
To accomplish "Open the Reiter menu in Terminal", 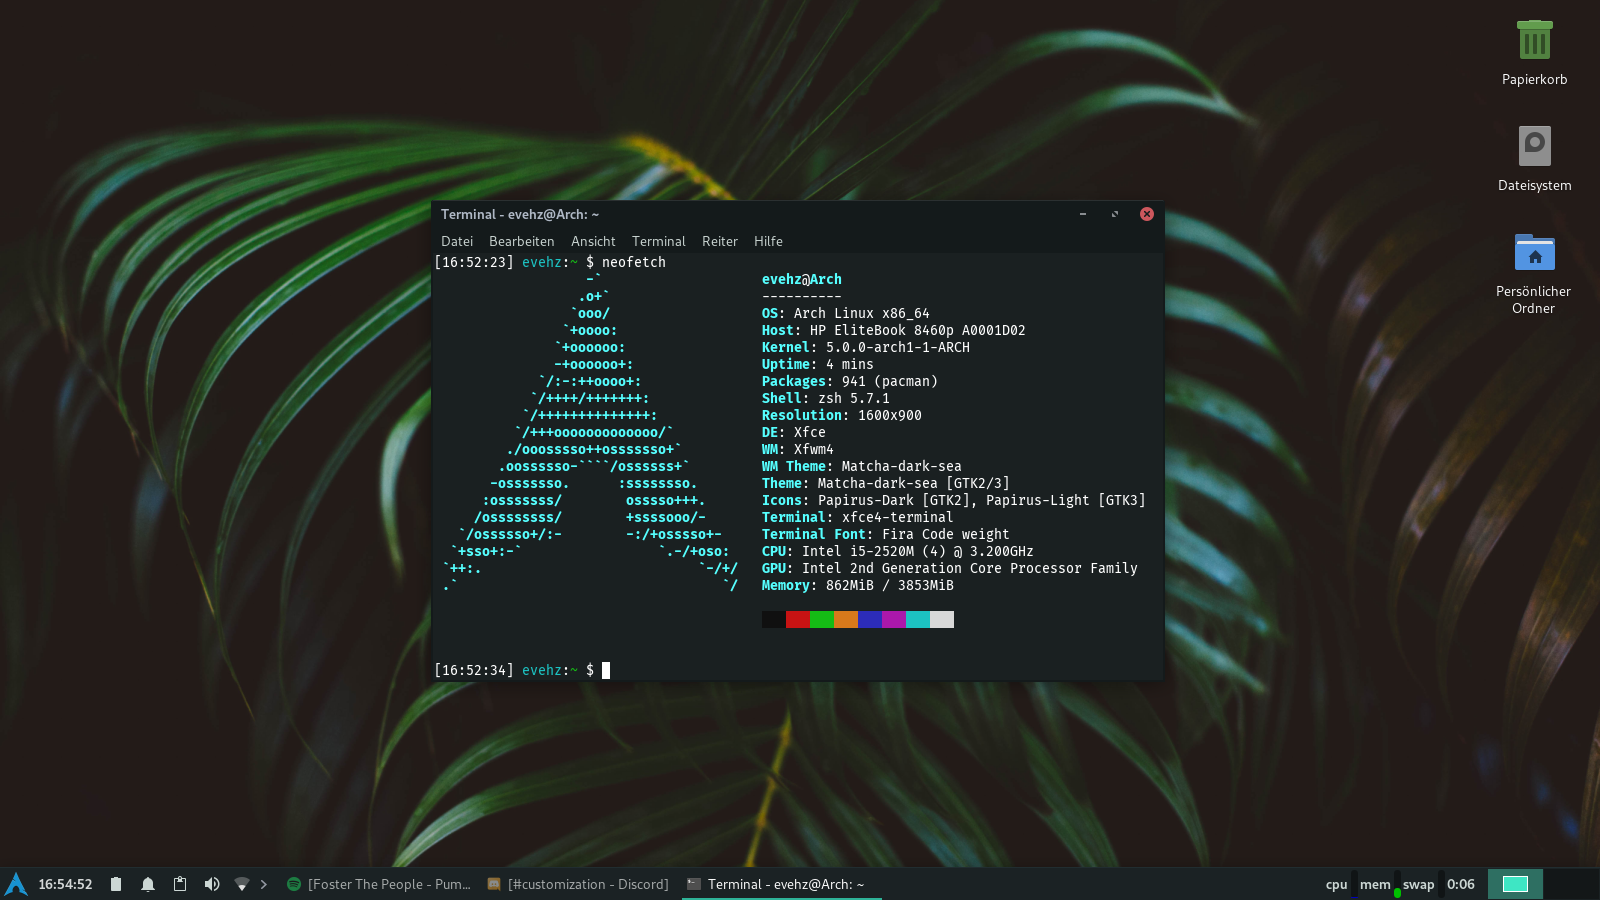I will [x=720, y=241].
